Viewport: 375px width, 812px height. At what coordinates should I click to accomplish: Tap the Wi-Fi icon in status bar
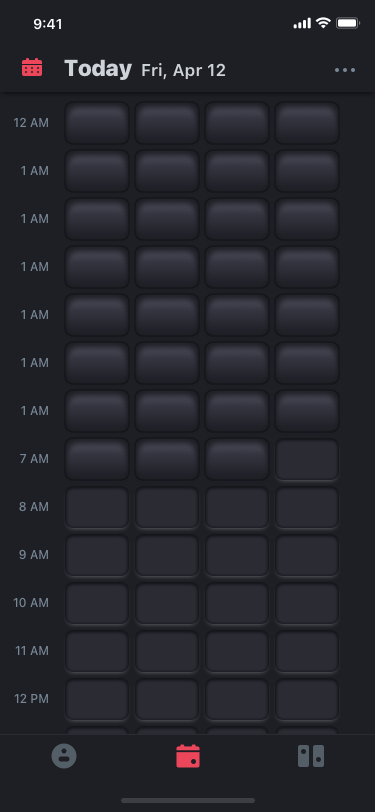pos(323,23)
